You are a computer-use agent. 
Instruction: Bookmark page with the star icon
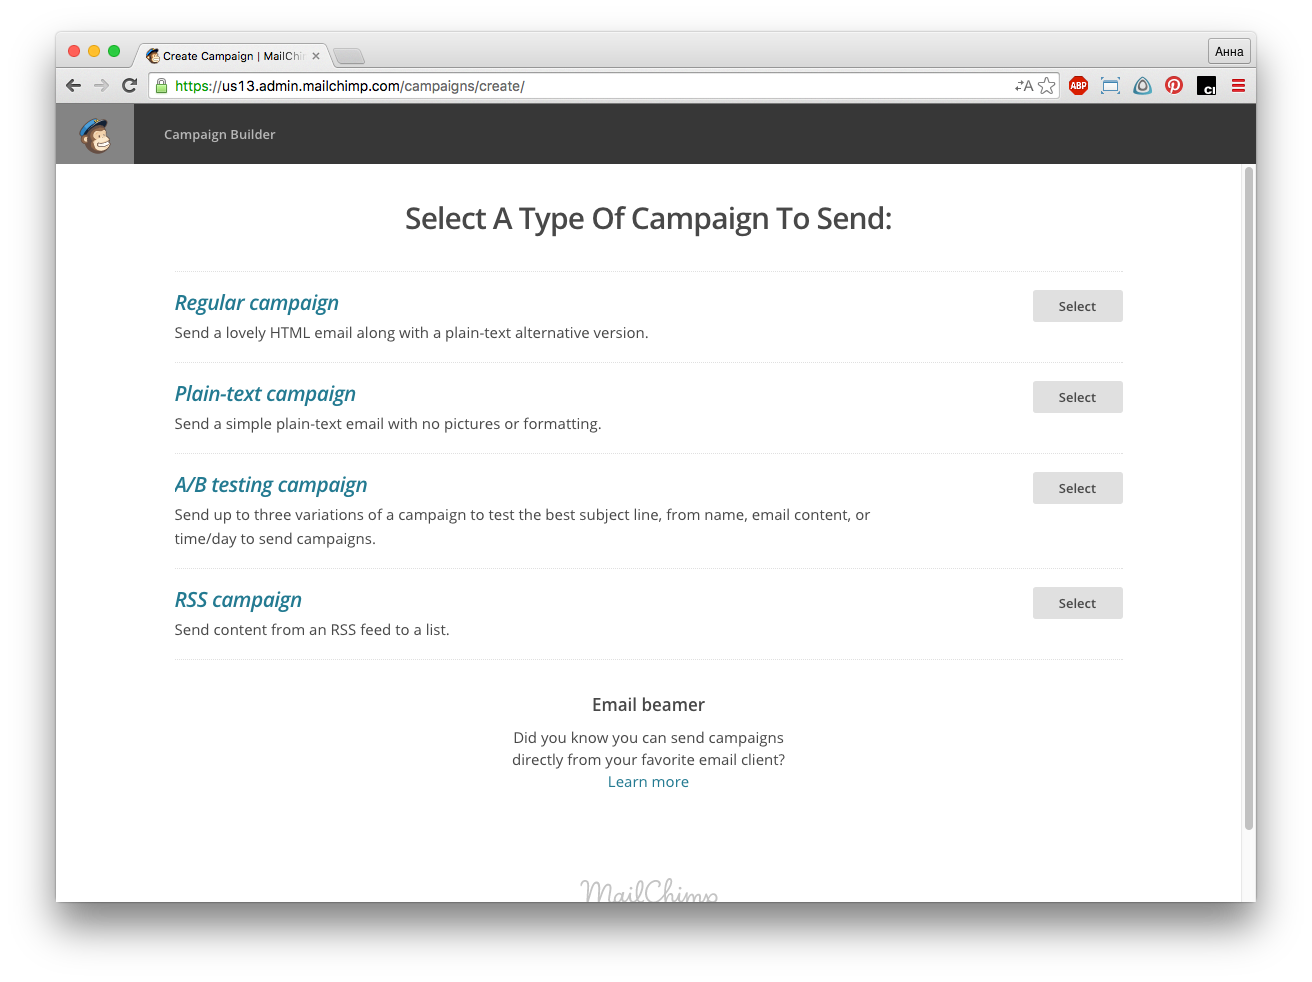pyautogui.click(x=1047, y=86)
